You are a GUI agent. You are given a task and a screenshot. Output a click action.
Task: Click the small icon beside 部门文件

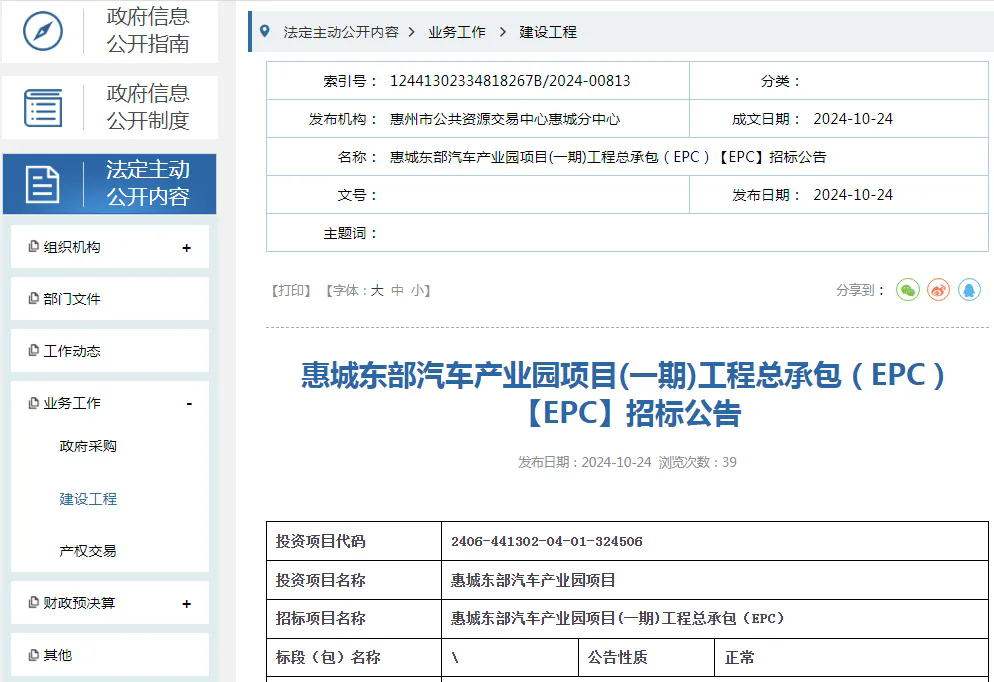(x=34, y=299)
